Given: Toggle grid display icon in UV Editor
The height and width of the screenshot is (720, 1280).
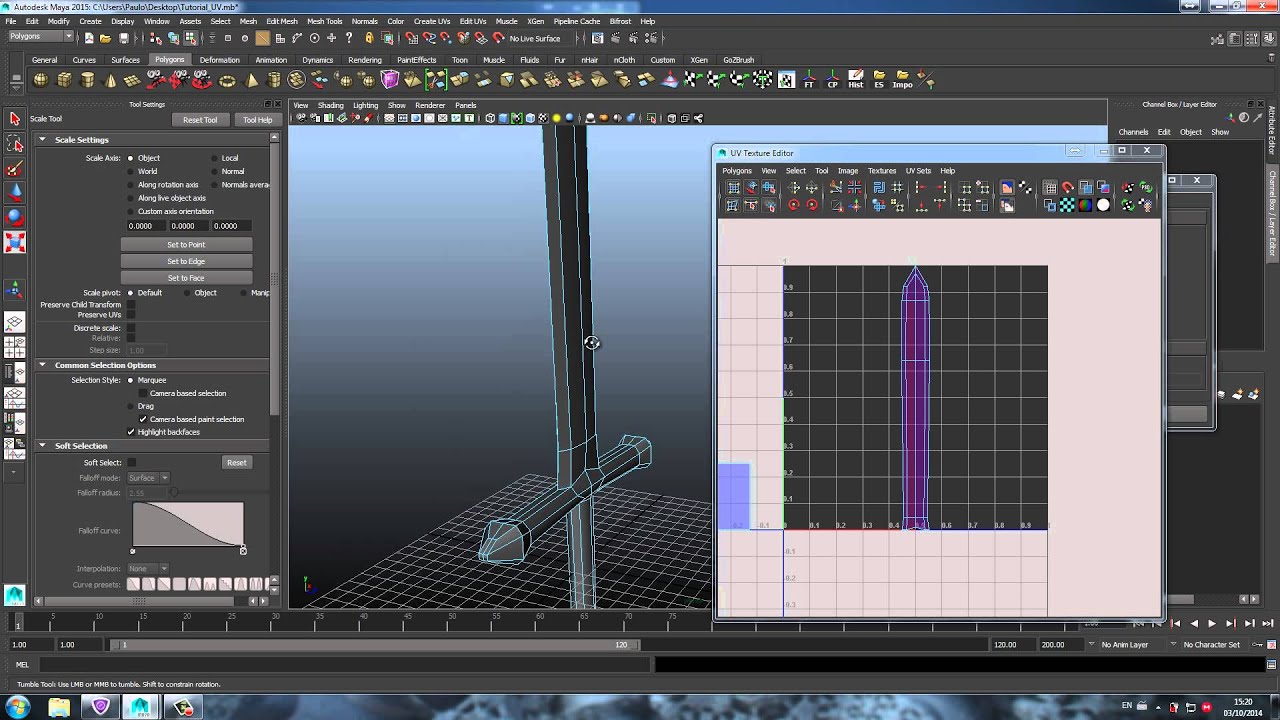Looking at the screenshot, I should point(1050,187).
